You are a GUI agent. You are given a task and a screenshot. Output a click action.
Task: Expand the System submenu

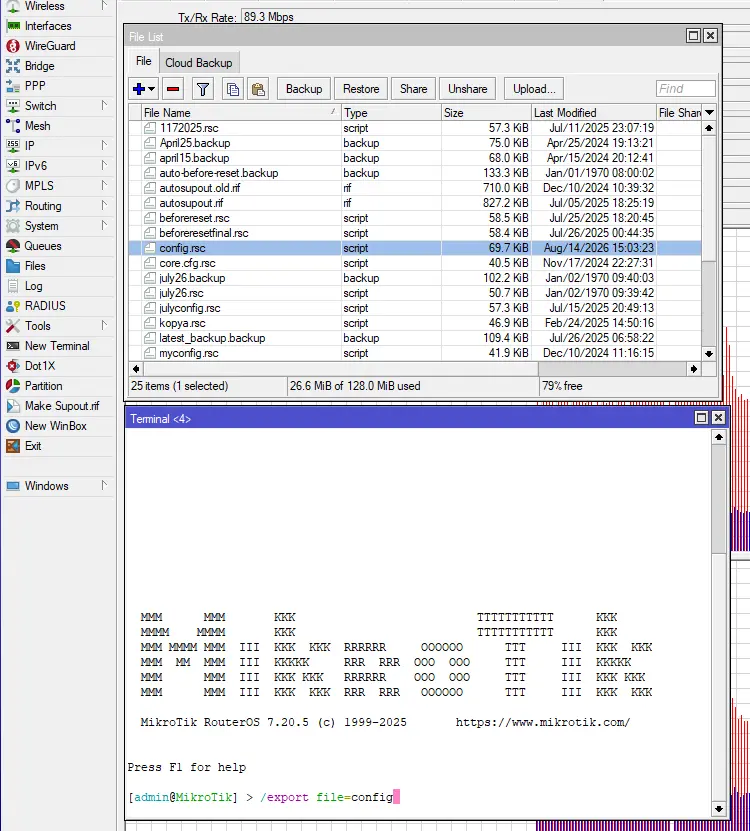[x=104, y=225]
